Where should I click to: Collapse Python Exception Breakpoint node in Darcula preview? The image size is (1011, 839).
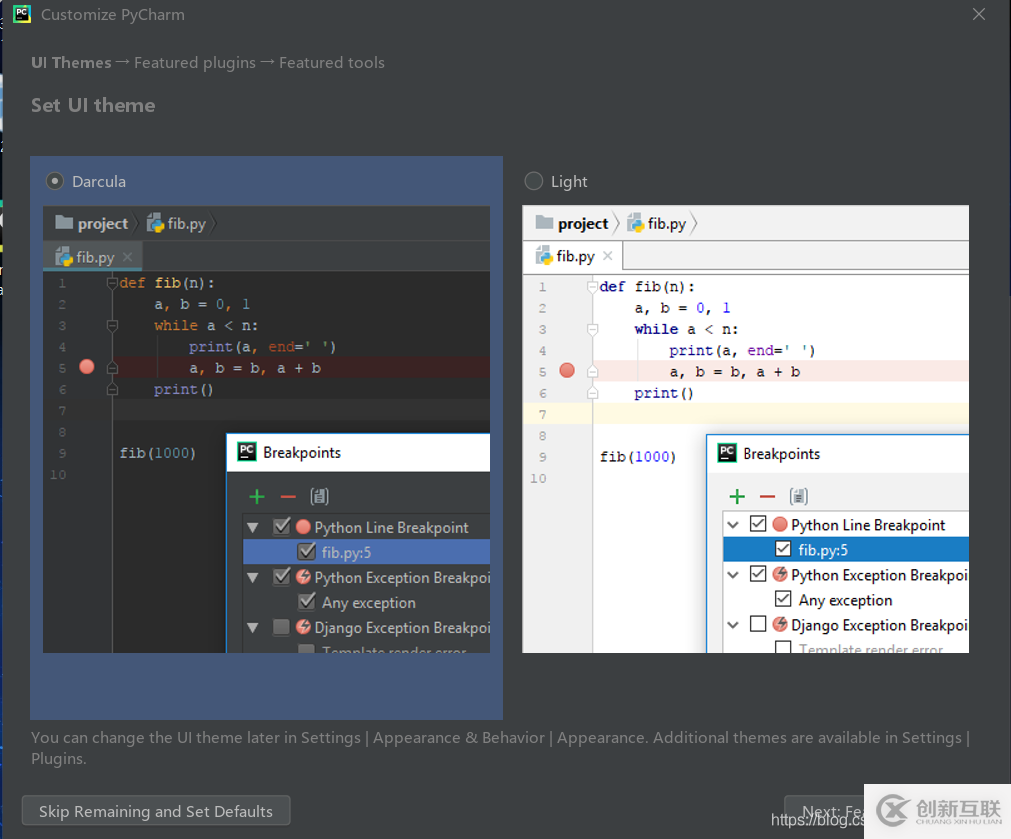(253, 577)
